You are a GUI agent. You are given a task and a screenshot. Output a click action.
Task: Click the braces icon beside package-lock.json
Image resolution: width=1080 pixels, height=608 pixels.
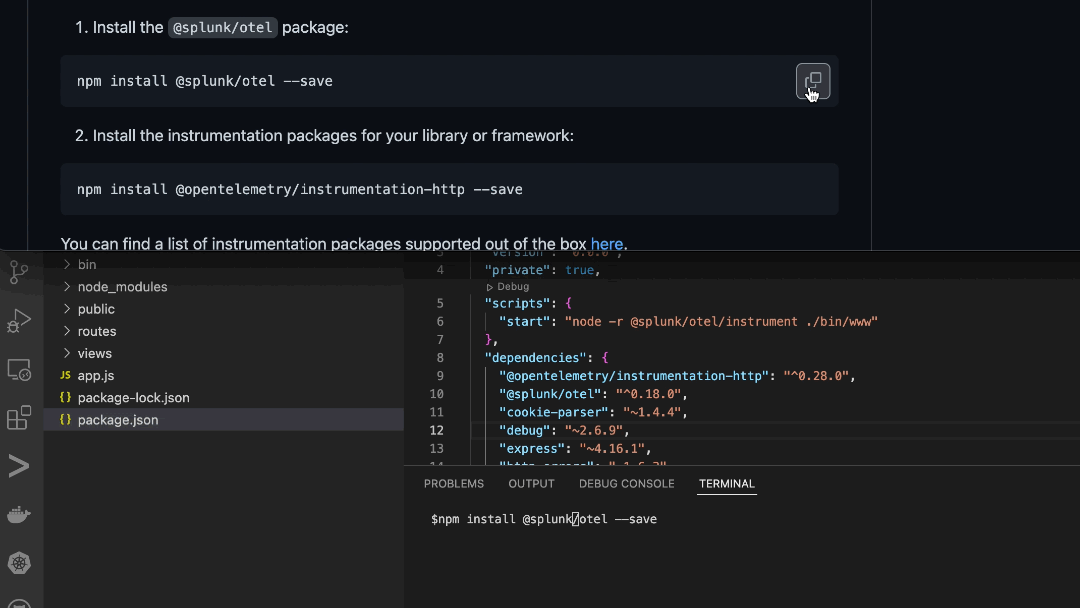(x=64, y=397)
